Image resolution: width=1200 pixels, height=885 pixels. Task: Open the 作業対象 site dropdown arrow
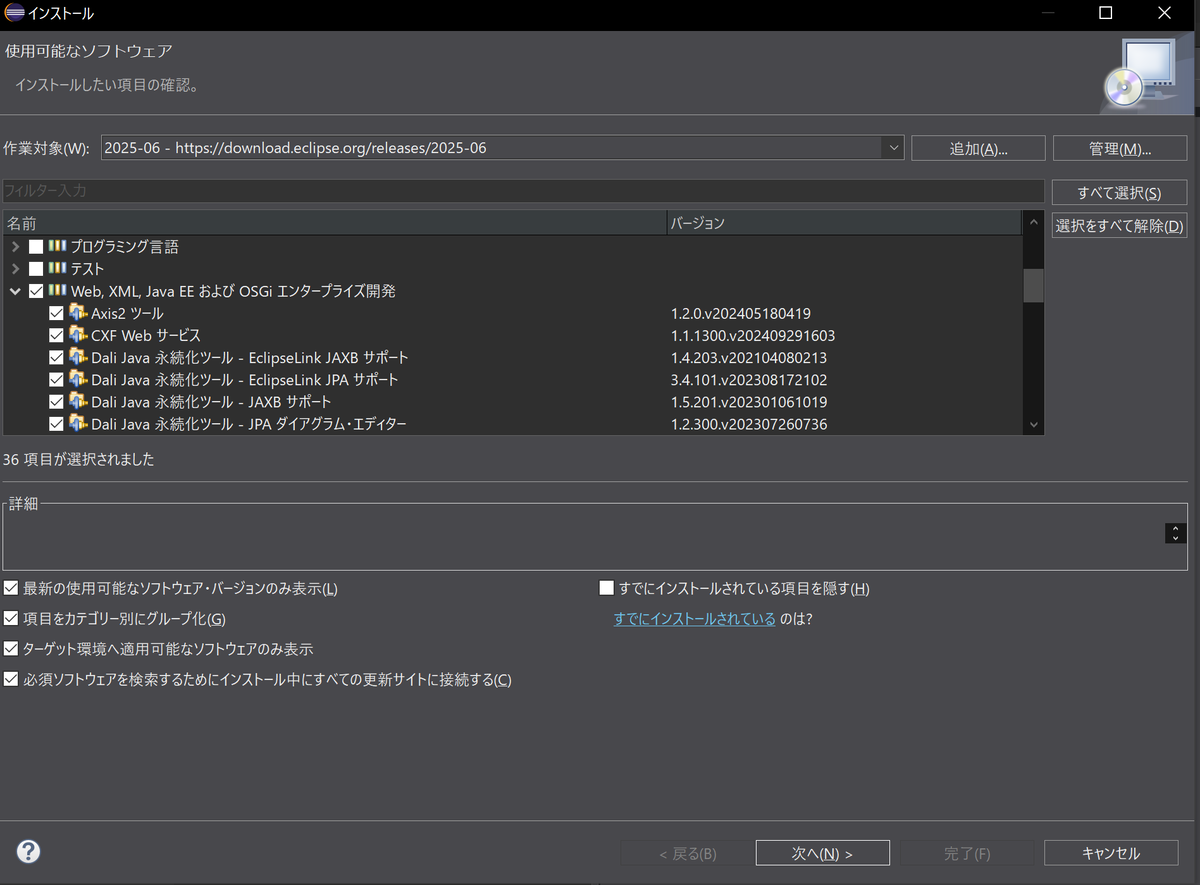(x=893, y=148)
